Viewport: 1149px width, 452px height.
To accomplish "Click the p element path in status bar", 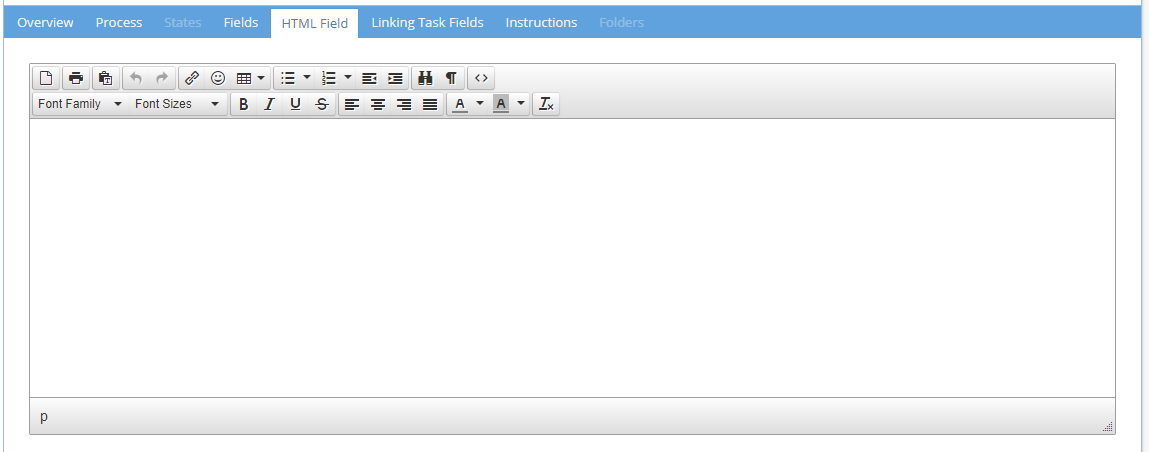I will (44, 416).
